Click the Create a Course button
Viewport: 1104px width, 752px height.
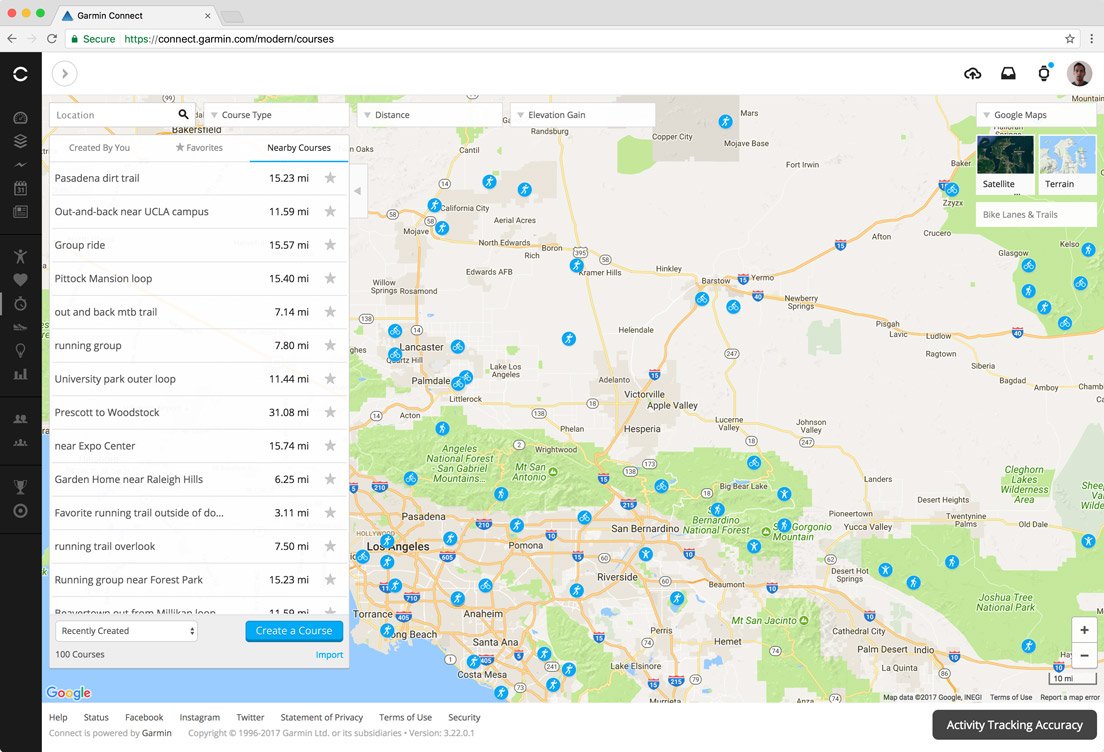tap(294, 631)
